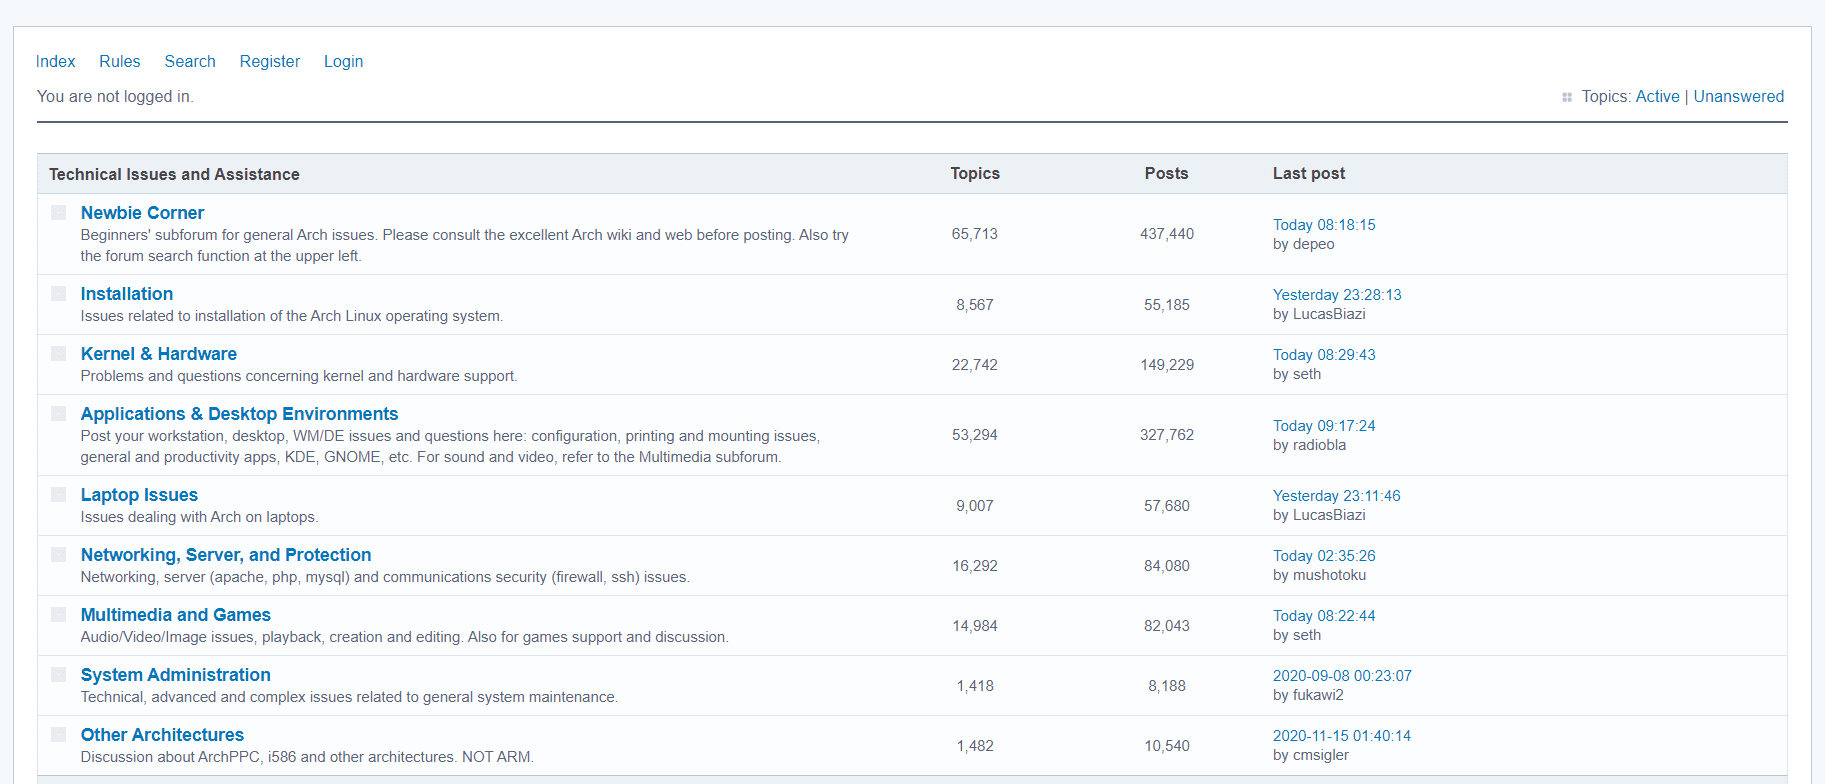
Task: Click the small grid icon before Topics
Action: coord(1567,97)
